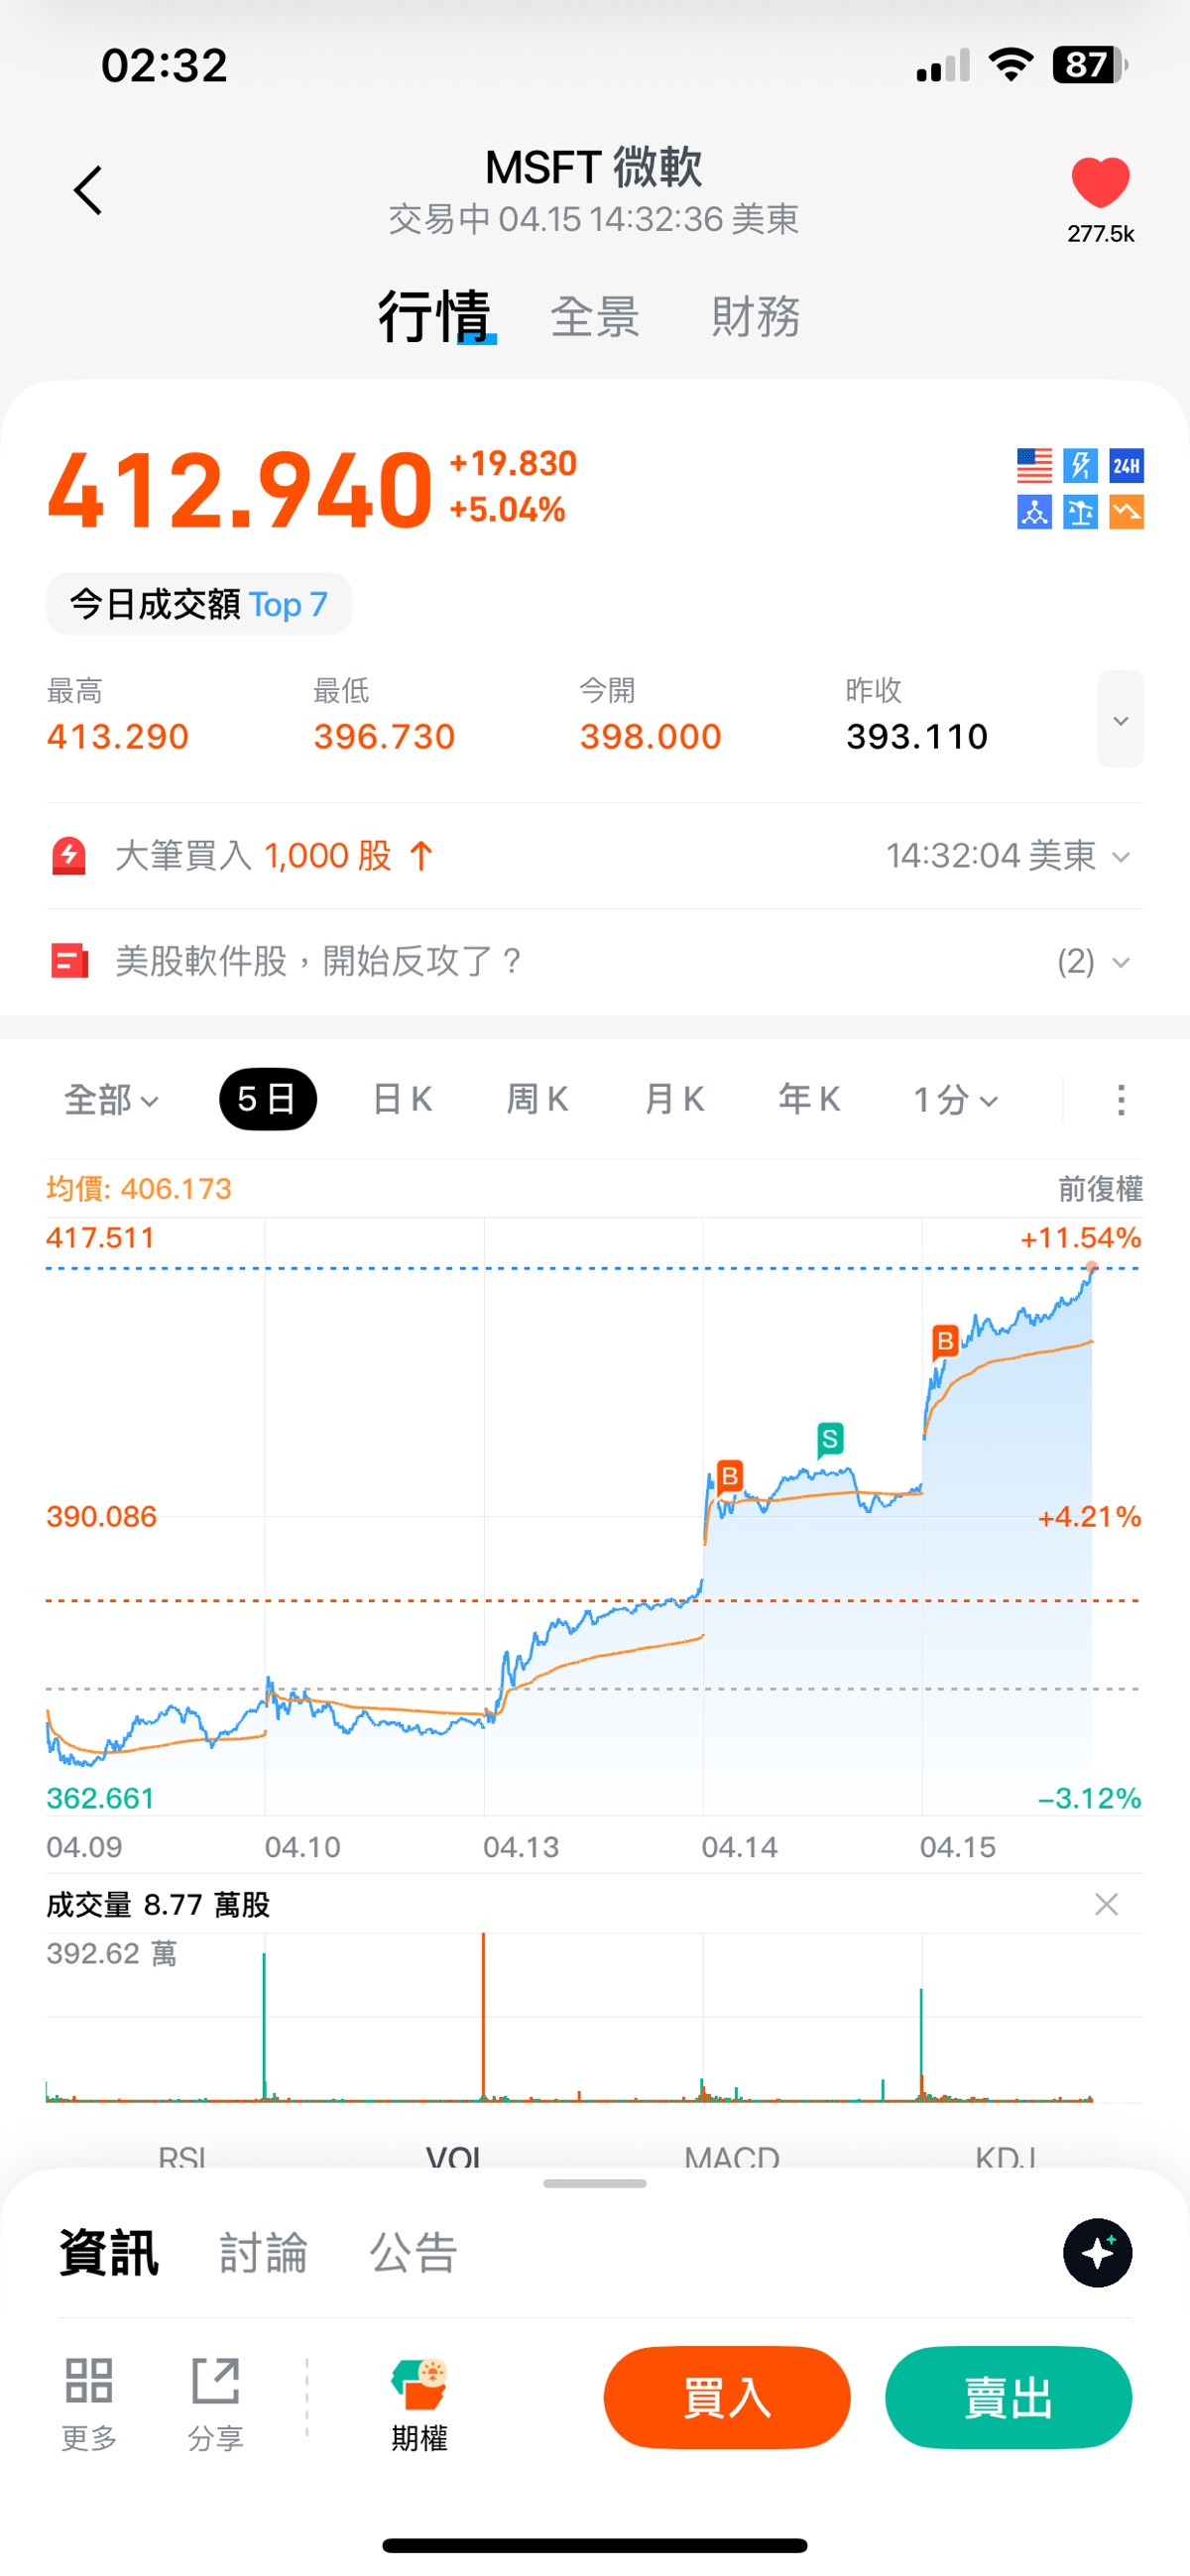Switch to the 討論 tab
Image resolution: width=1190 pixels, height=2576 pixels.
click(263, 2253)
